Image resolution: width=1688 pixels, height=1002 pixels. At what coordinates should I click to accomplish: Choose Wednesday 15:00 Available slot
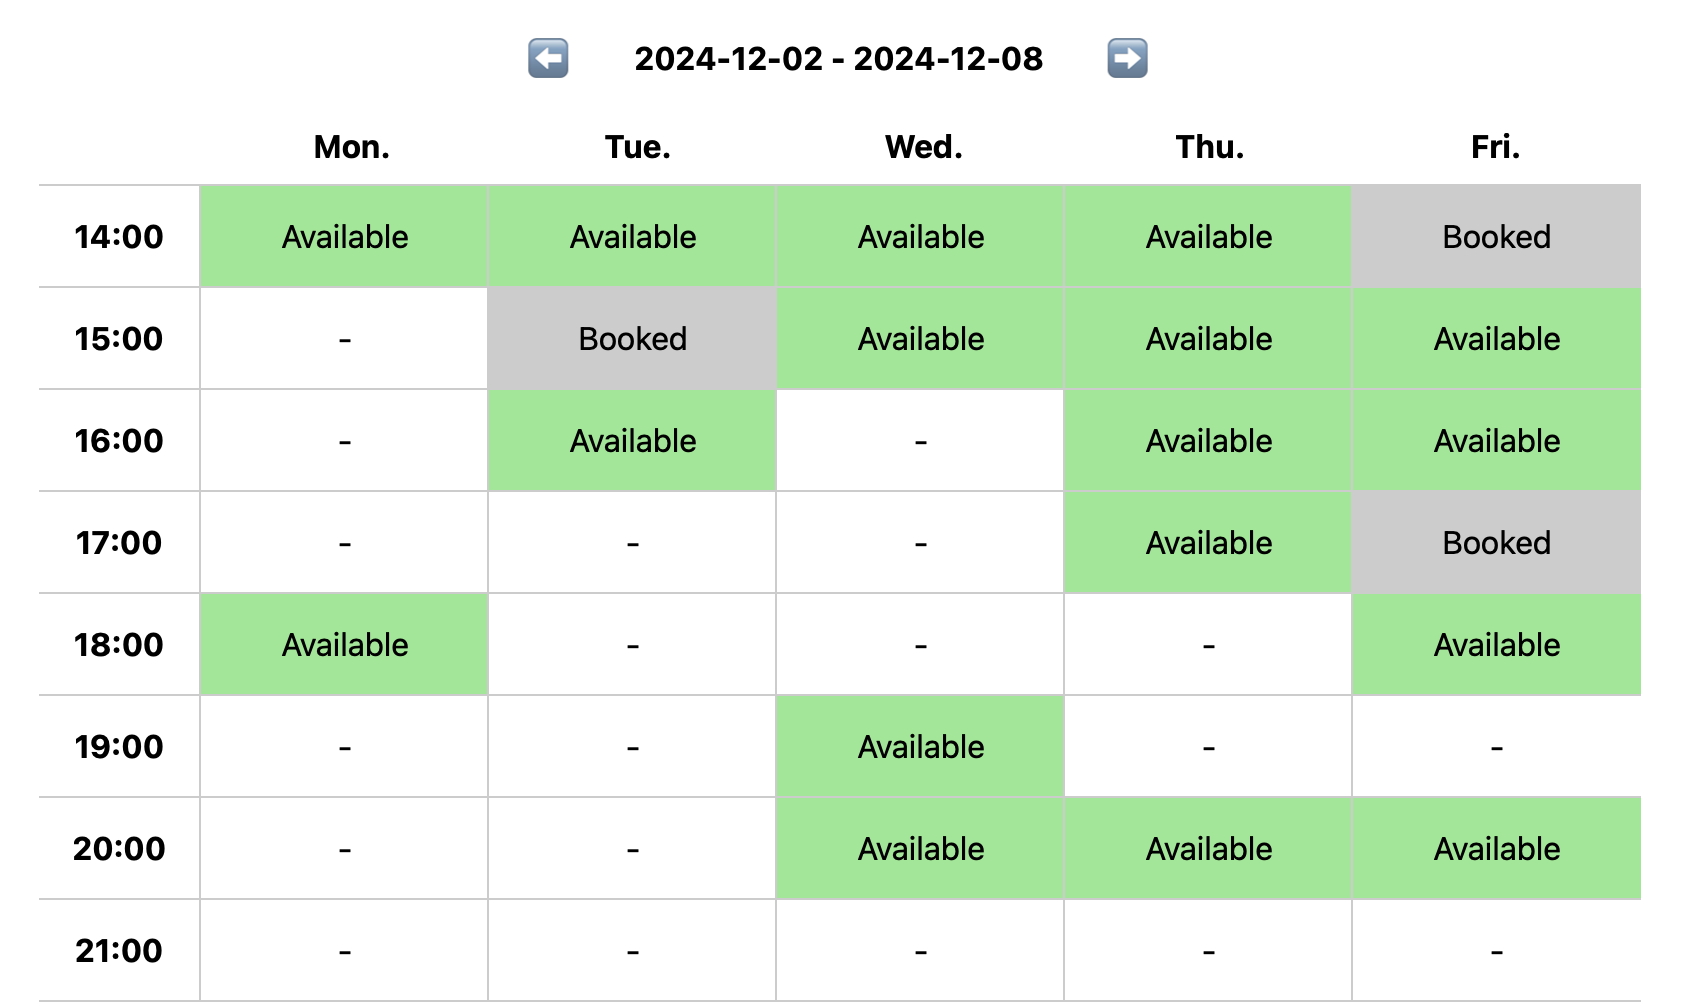[921, 338]
